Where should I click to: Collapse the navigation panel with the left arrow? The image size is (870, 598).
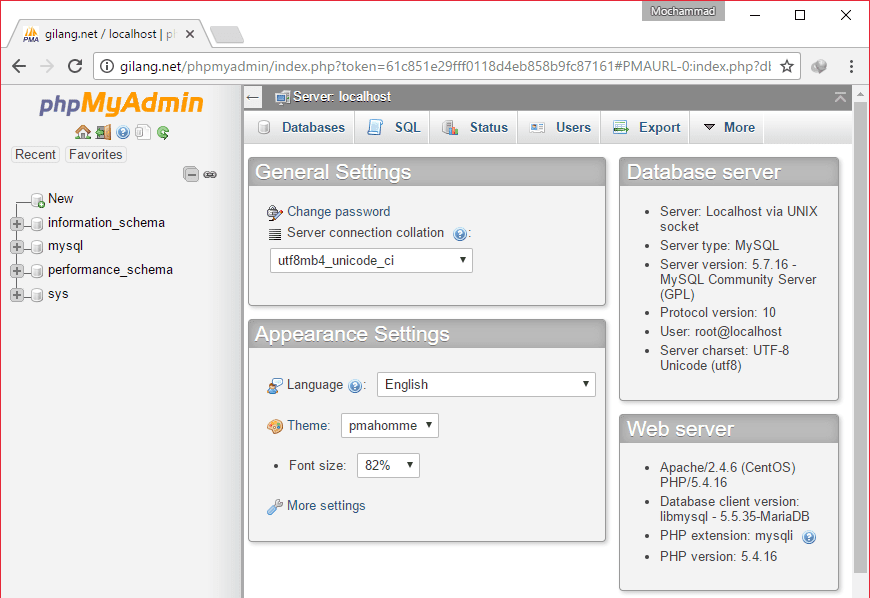tap(254, 97)
